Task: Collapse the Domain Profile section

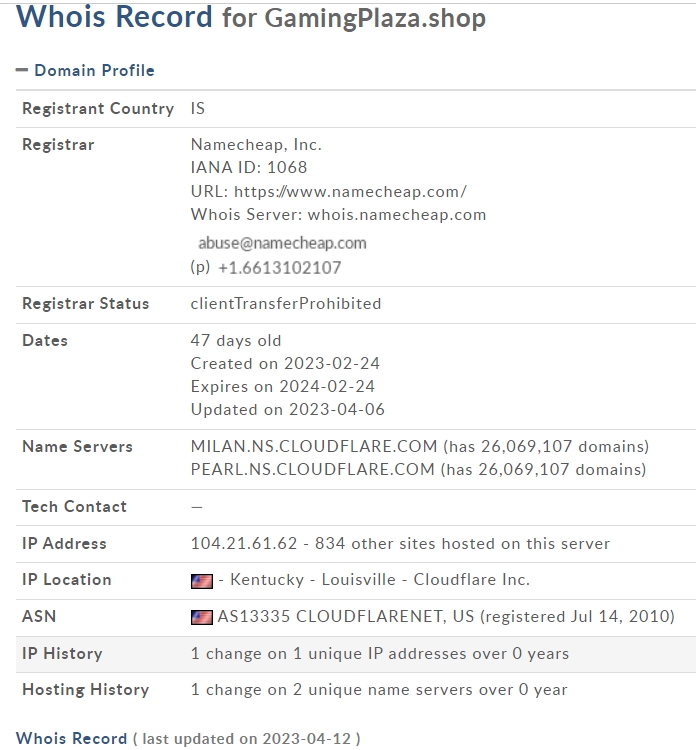Action: (x=22, y=70)
